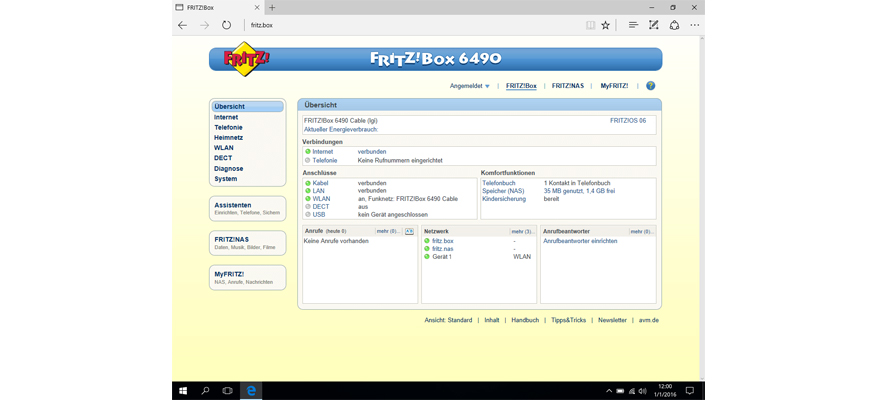The image size is (879, 400).
Task: Click the 'Aktueller Energieverbrauch' link
Action: coord(340,129)
